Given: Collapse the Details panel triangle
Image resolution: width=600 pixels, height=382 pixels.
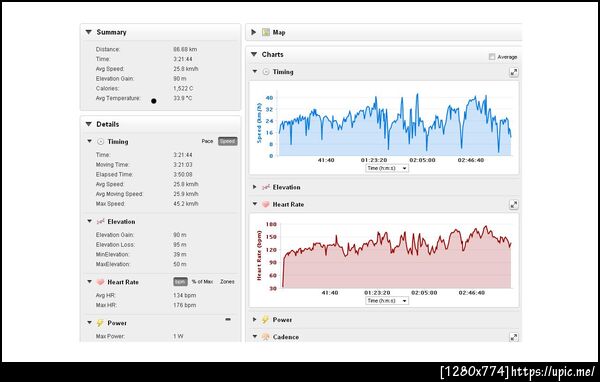Looking at the screenshot, I should point(89,124).
